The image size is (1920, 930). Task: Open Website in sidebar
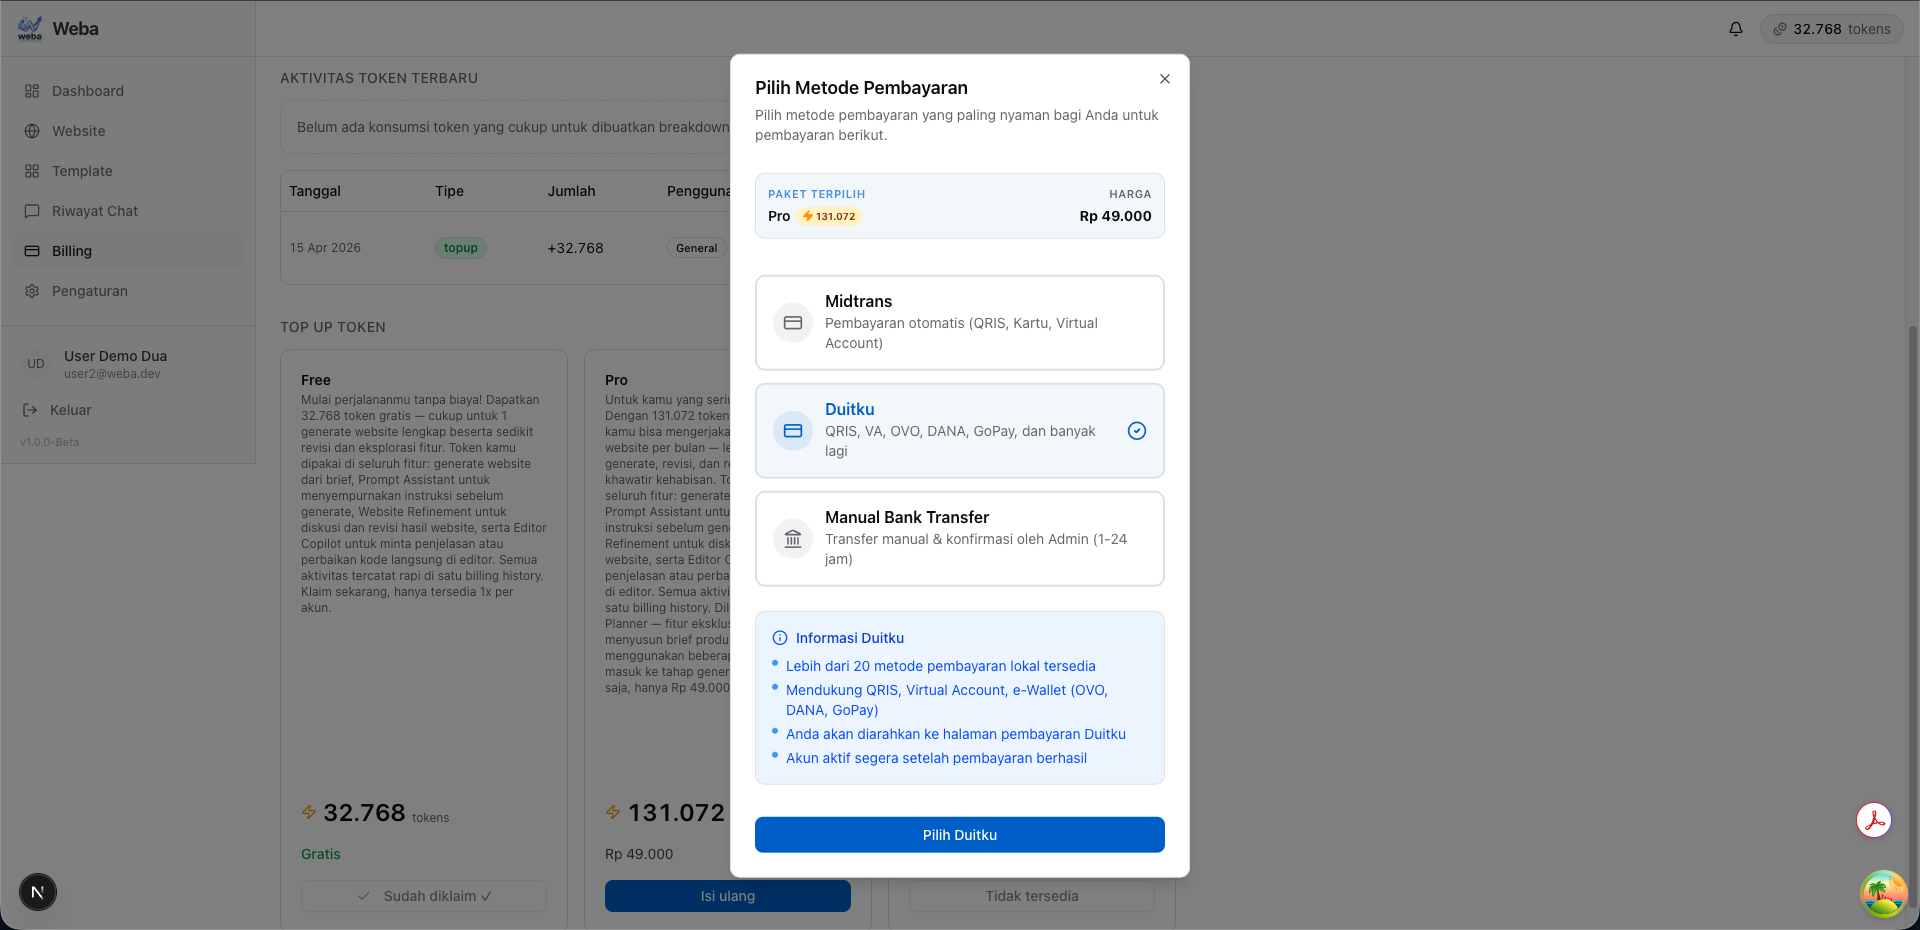tap(128, 131)
